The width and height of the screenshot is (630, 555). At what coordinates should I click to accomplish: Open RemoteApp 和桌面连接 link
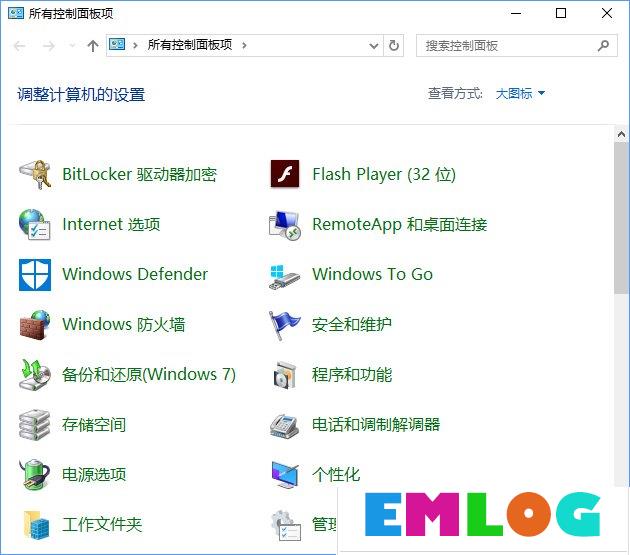(400, 225)
